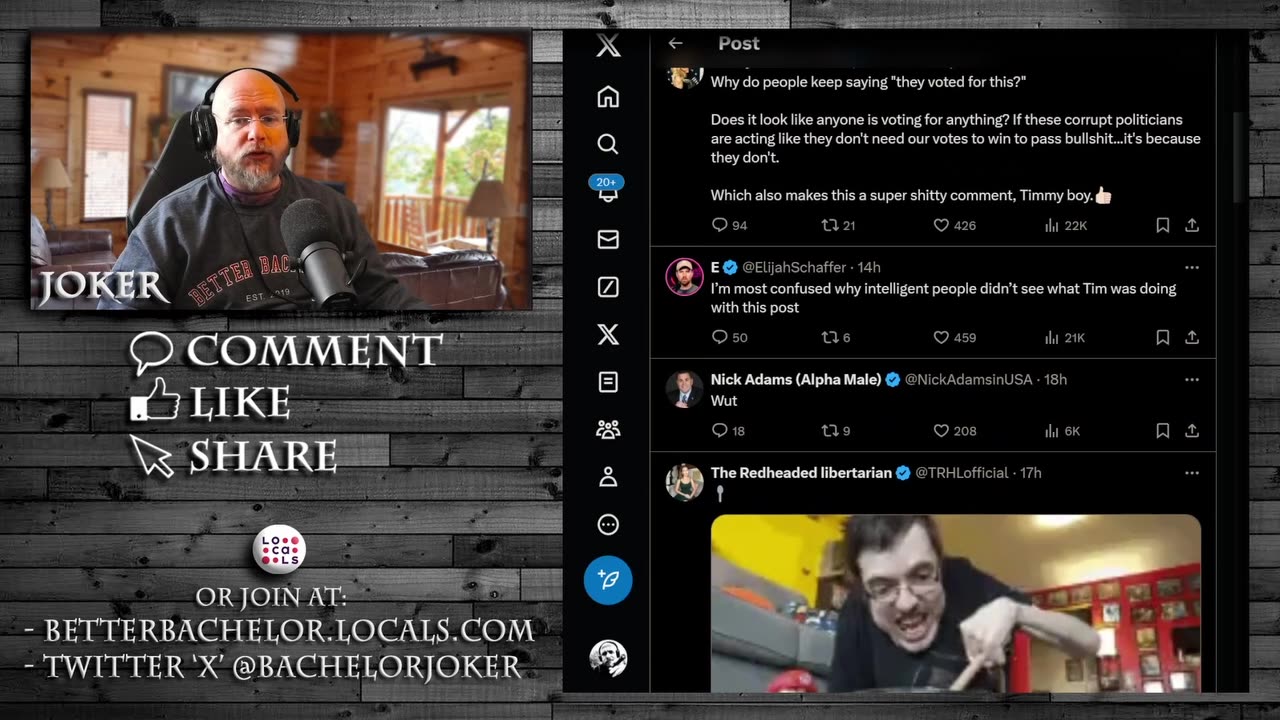Repost Nick Adams post with 9 reposts
Screen dimensions: 1280x720
click(836, 431)
